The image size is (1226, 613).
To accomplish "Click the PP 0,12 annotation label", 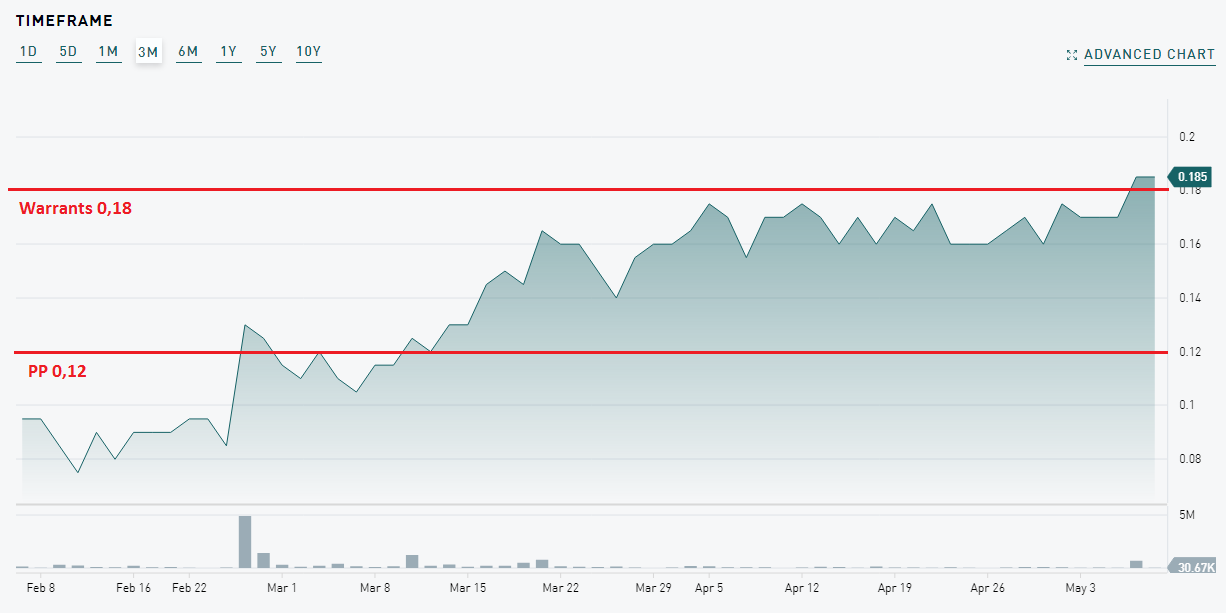I will click(x=57, y=372).
